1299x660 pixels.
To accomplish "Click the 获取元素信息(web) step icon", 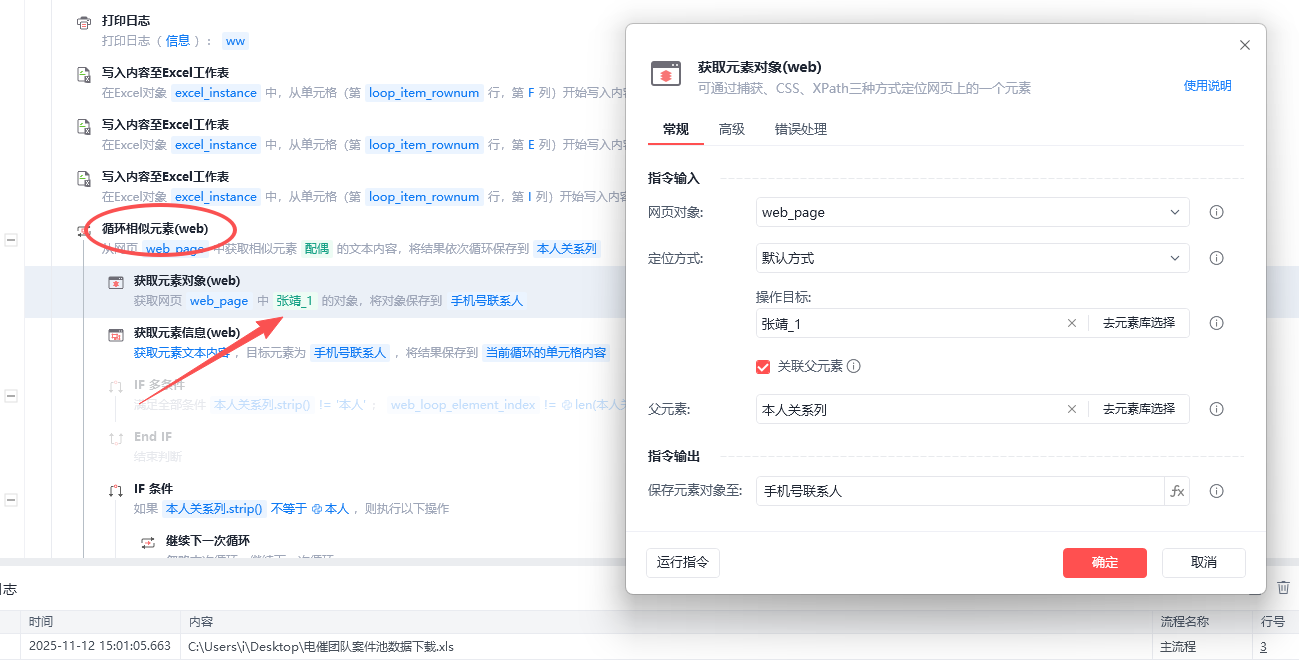I will [x=116, y=335].
